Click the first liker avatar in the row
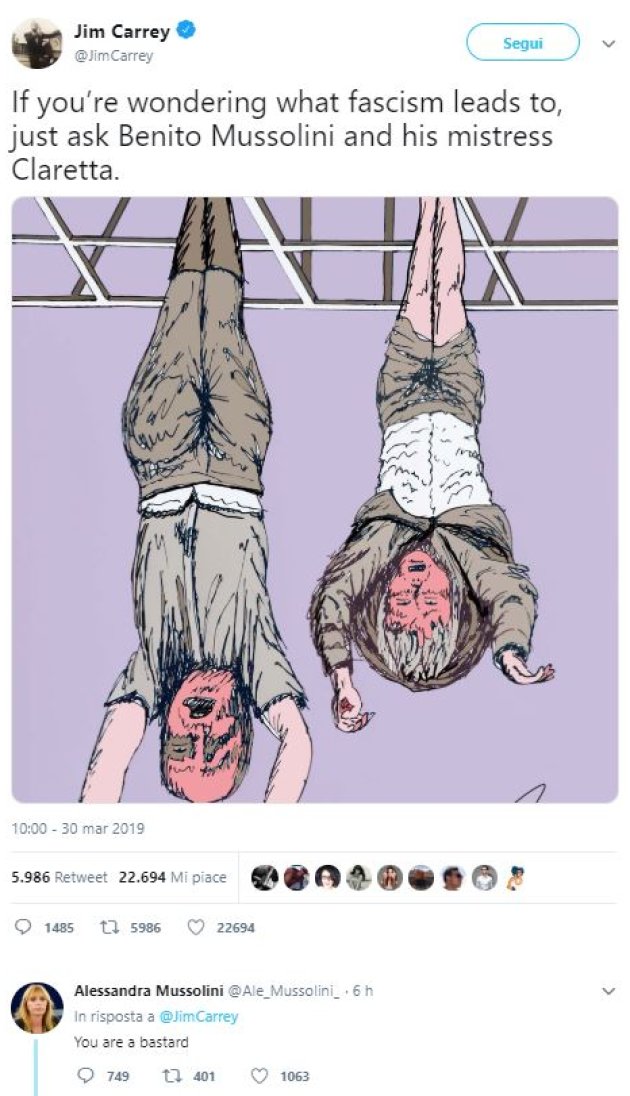 point(264,877)
